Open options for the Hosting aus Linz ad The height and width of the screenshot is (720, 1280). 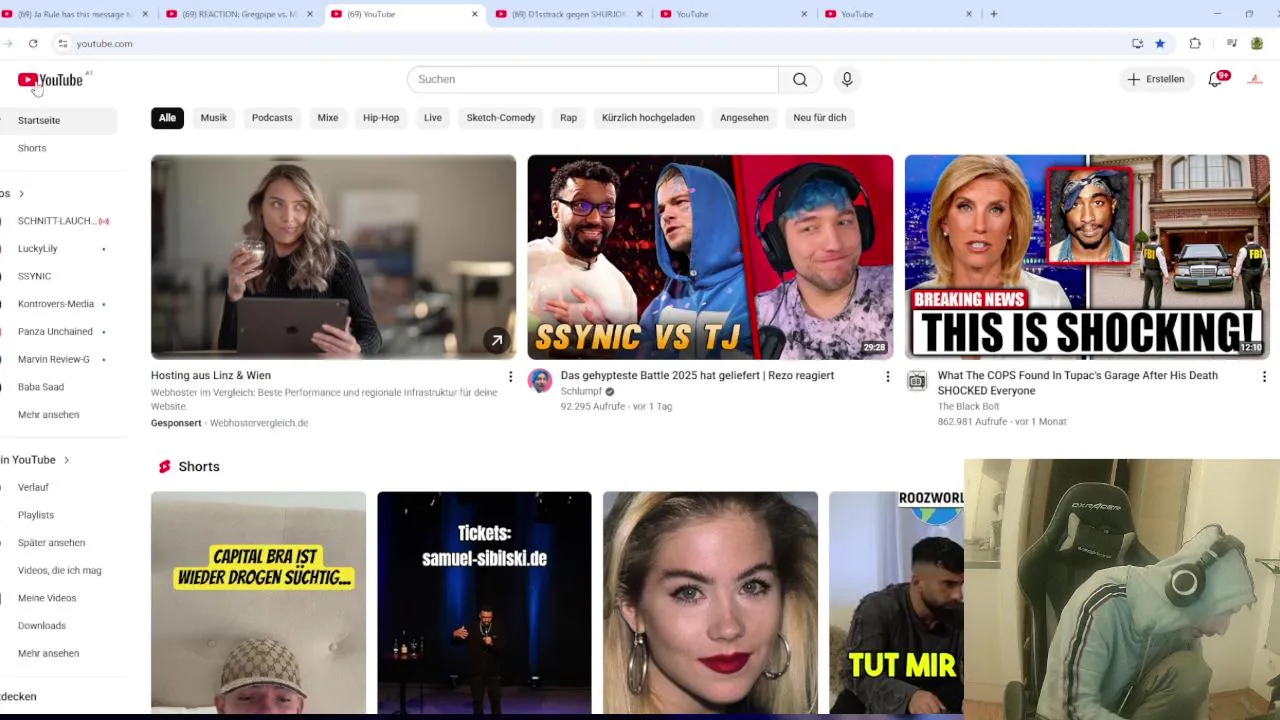tap(510, 377)
